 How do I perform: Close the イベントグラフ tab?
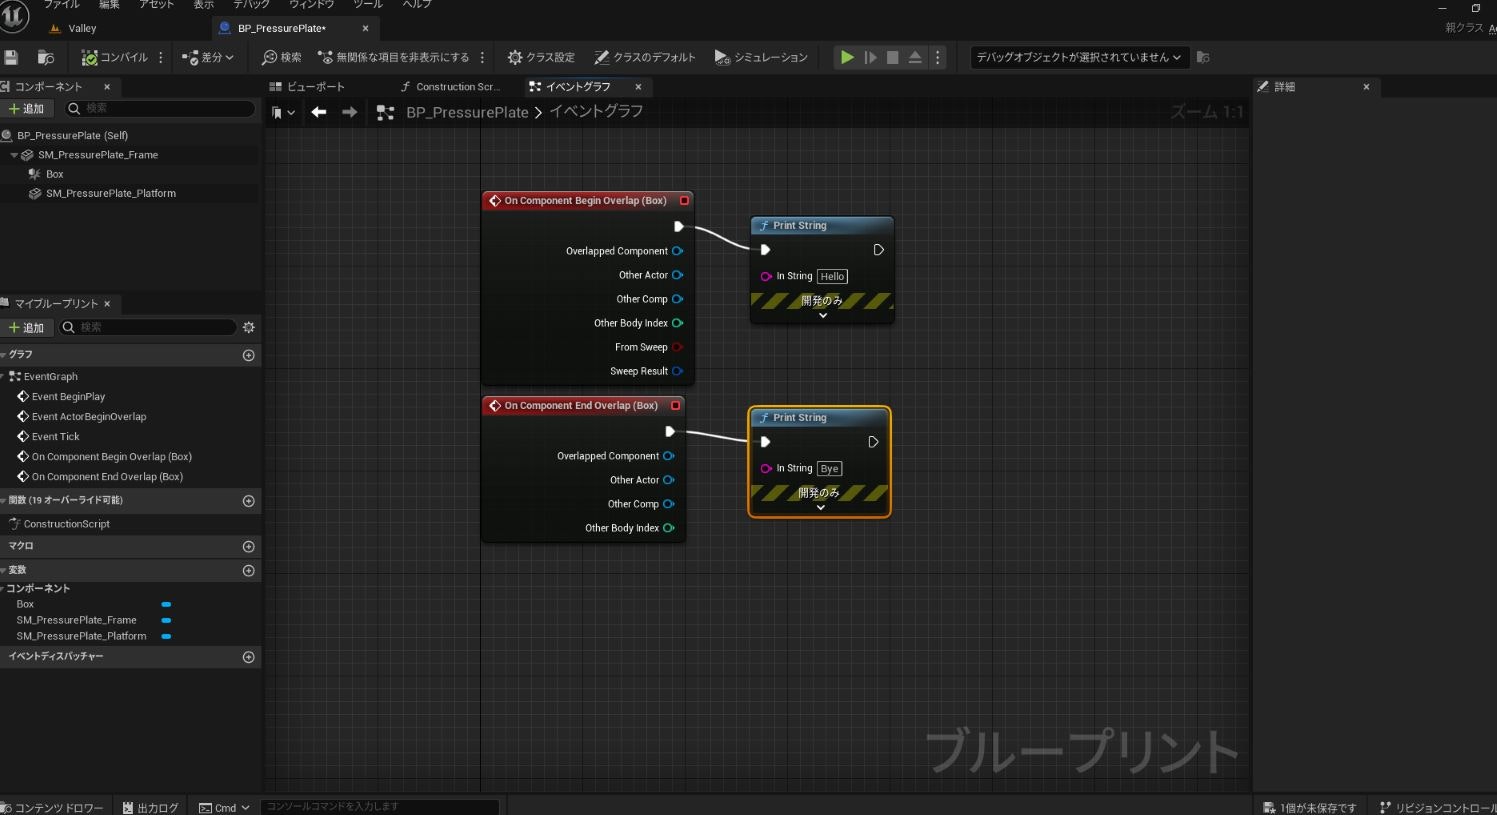pyautogui.click(x=638, y=87)
